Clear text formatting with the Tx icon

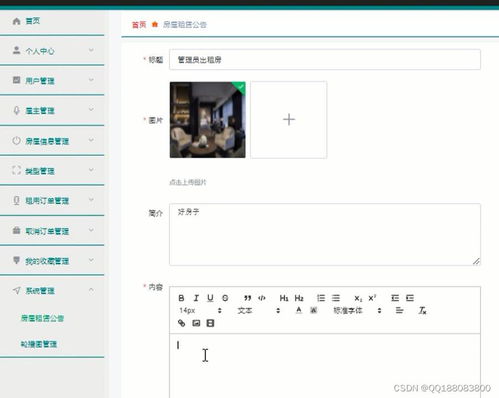tap(422, 311)
